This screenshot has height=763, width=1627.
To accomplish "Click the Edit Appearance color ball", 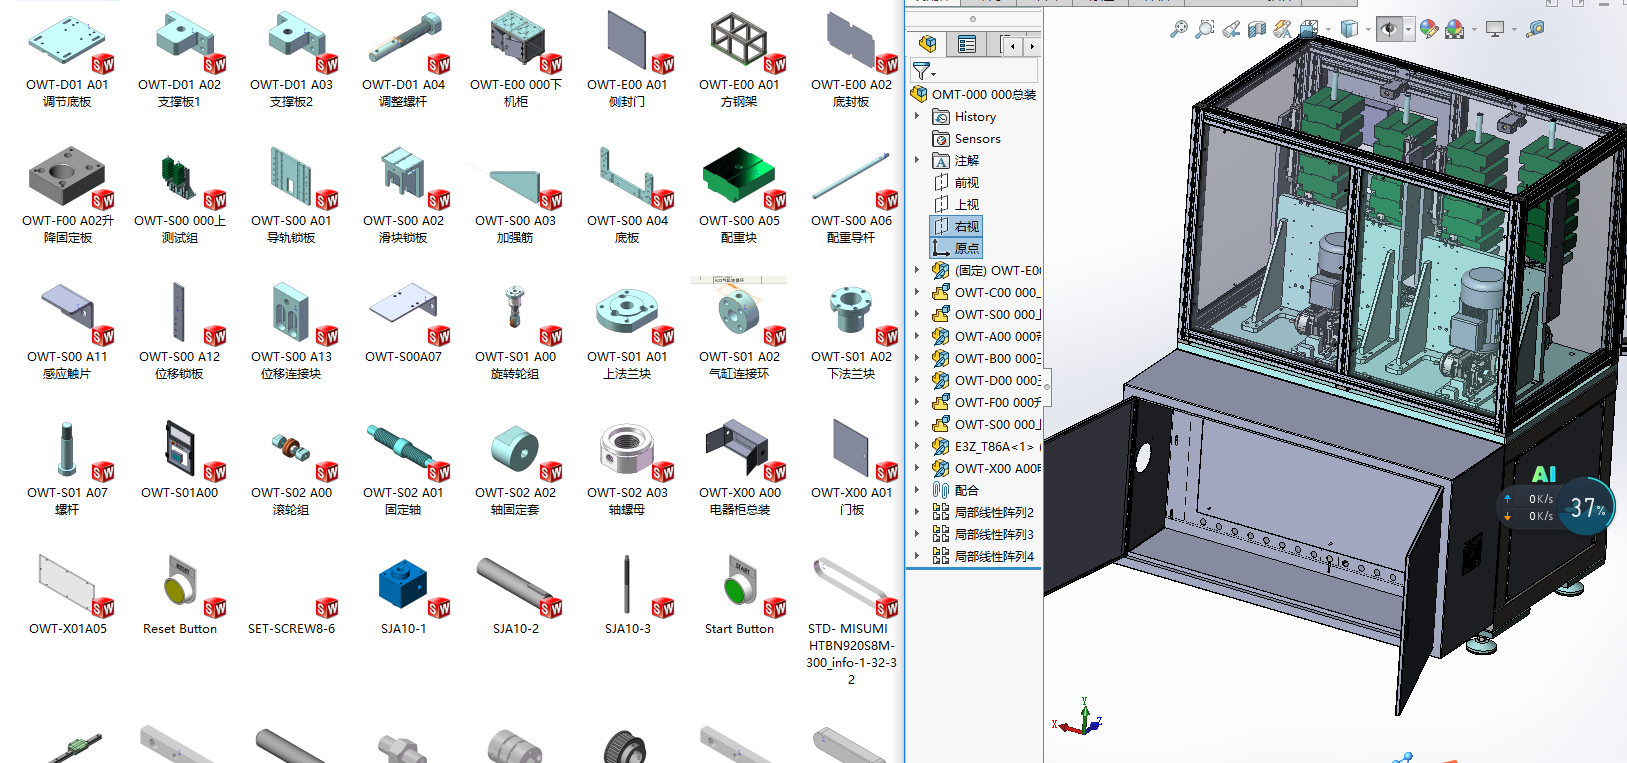I will tap(1428, 29).
